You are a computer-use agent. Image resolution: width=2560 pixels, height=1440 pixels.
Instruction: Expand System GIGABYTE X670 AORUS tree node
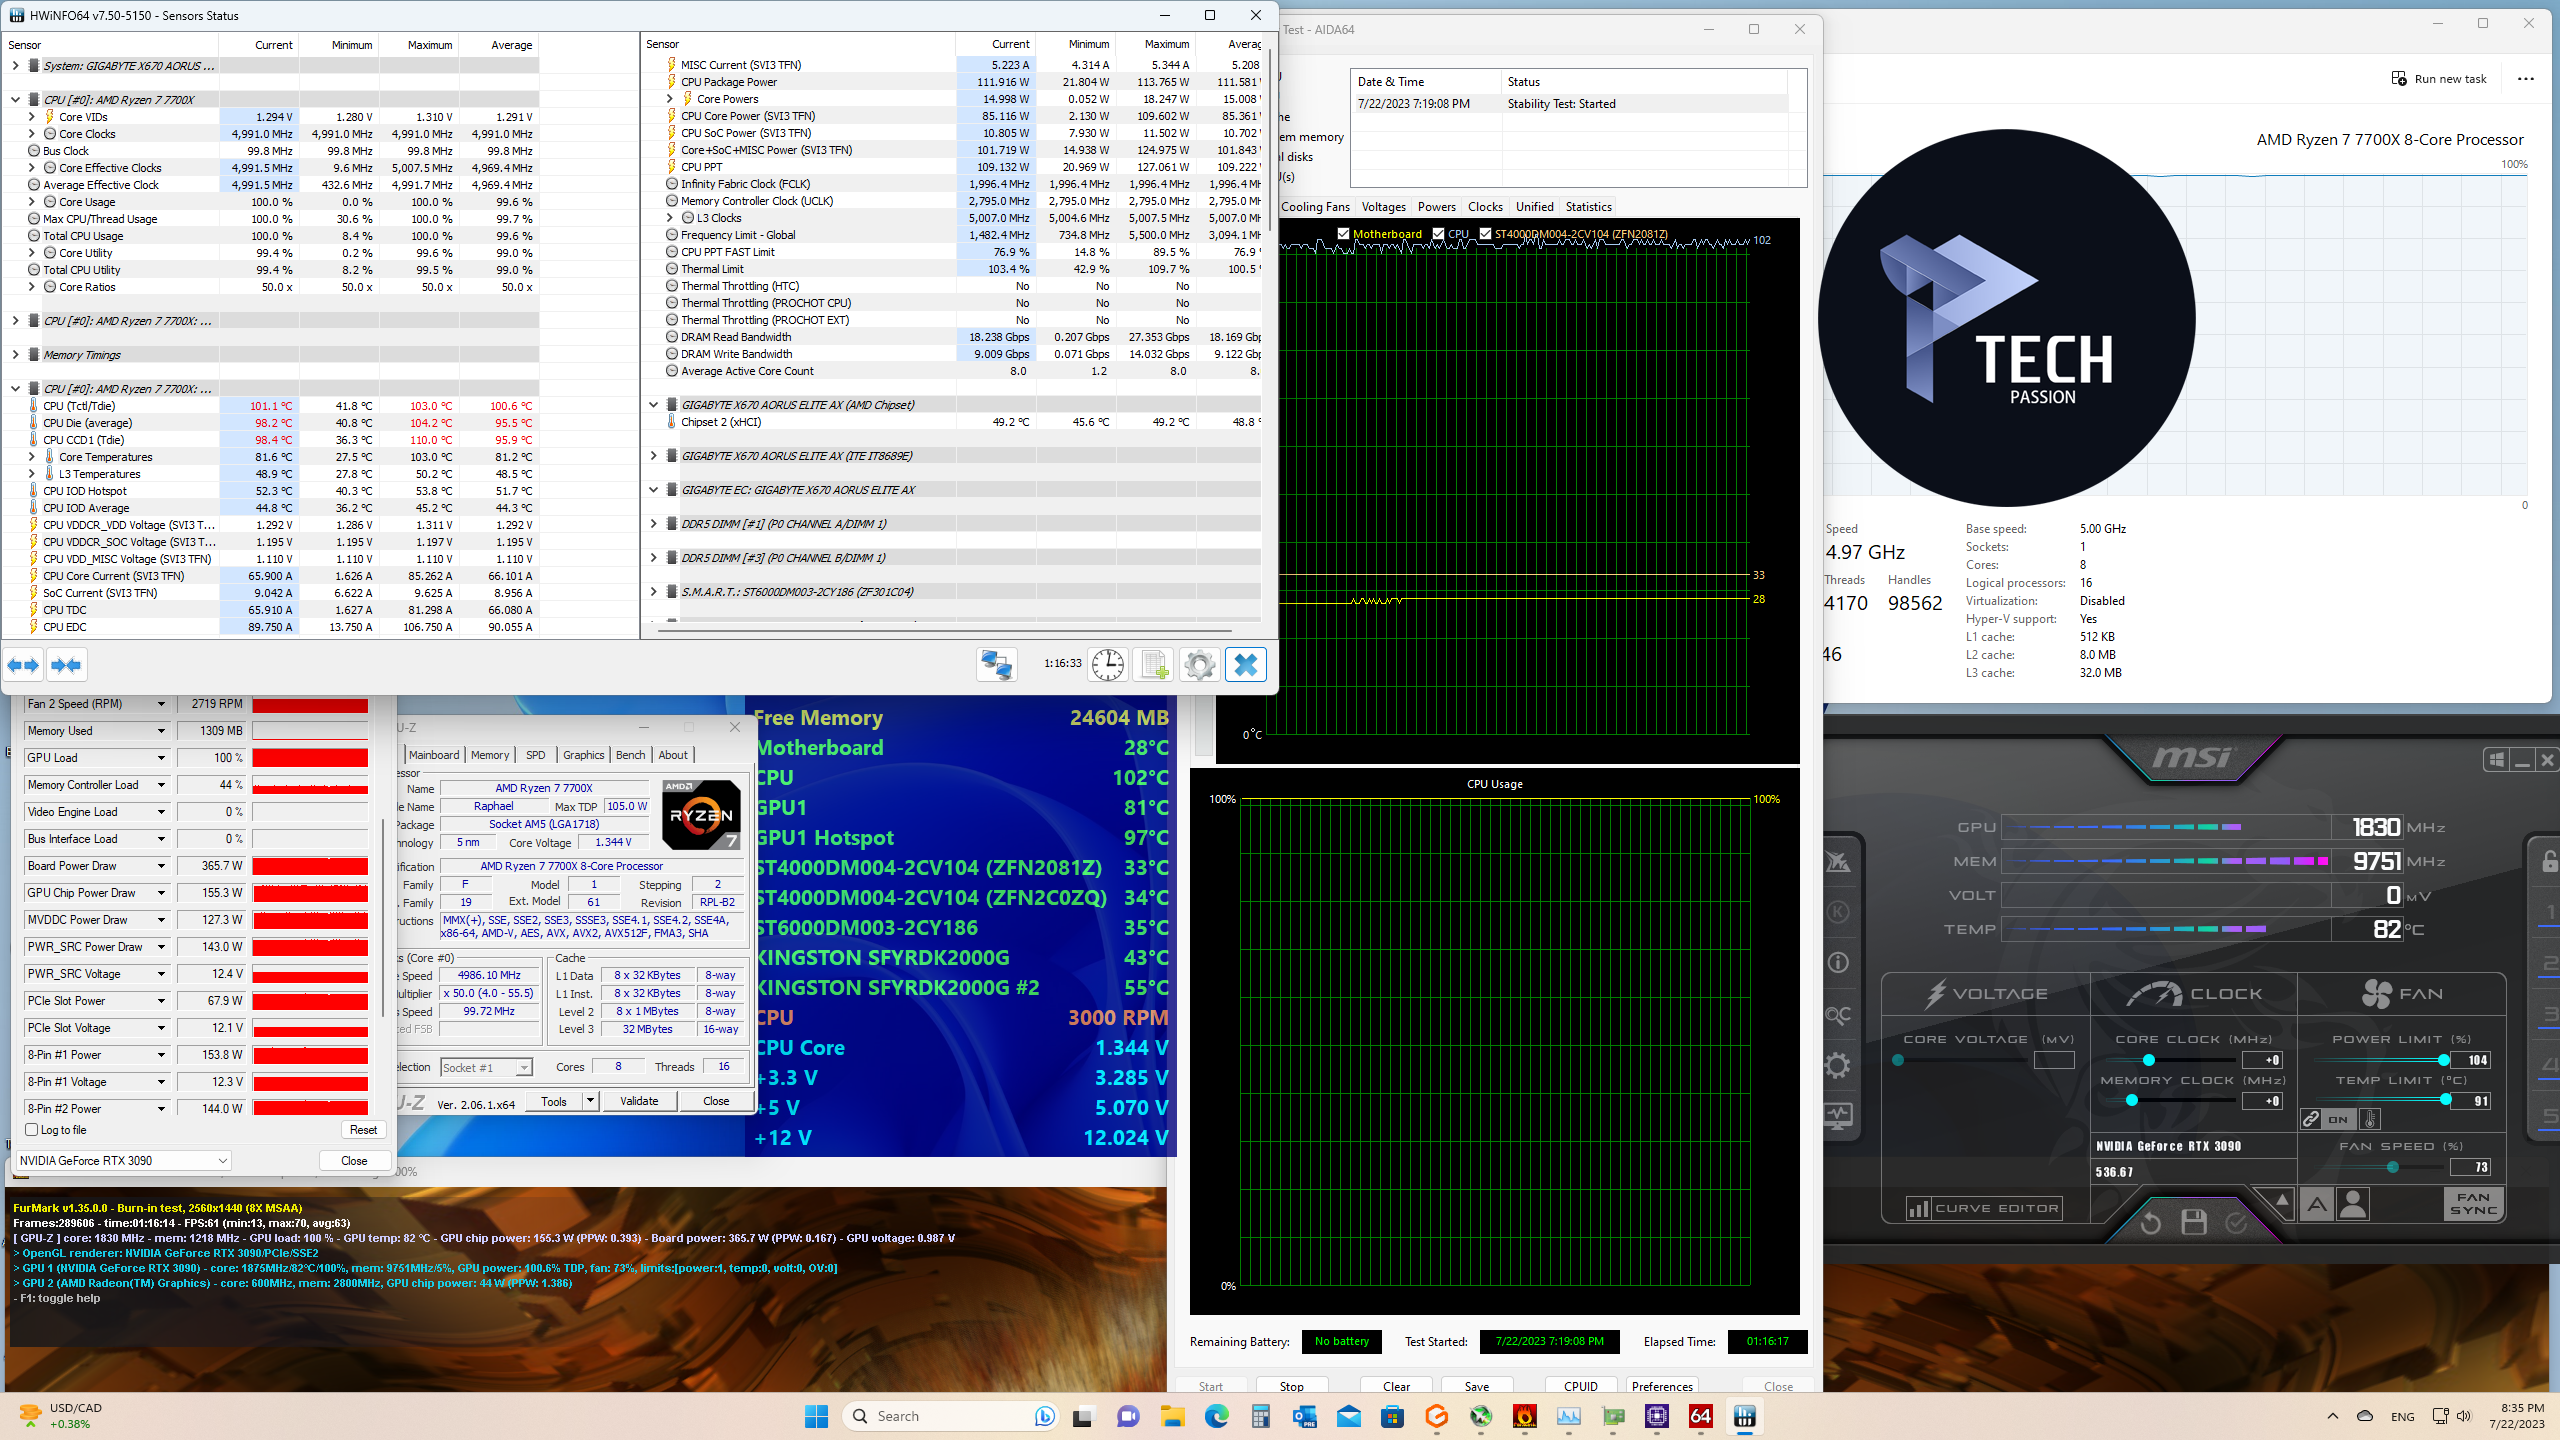(x=15, y=66)
